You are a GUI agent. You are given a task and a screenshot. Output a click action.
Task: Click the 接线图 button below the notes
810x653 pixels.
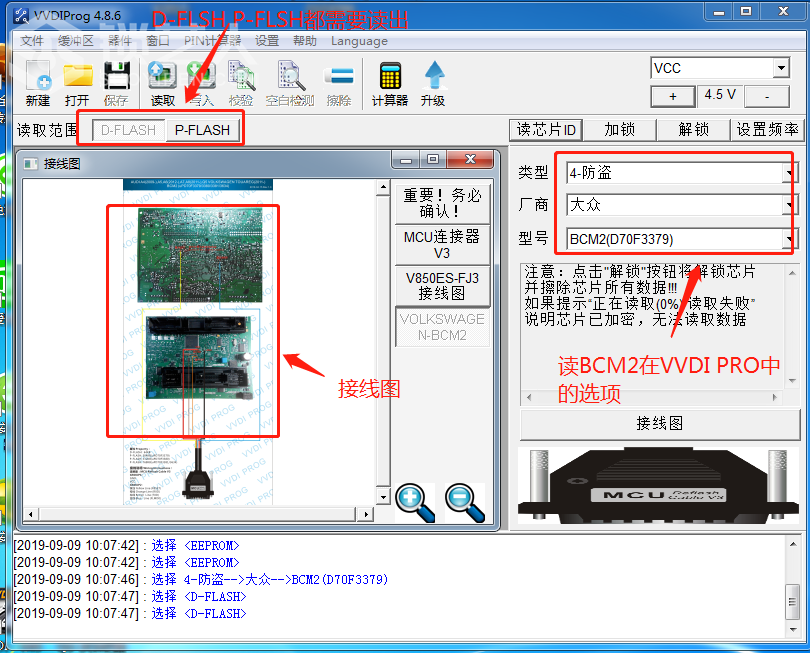660,424
